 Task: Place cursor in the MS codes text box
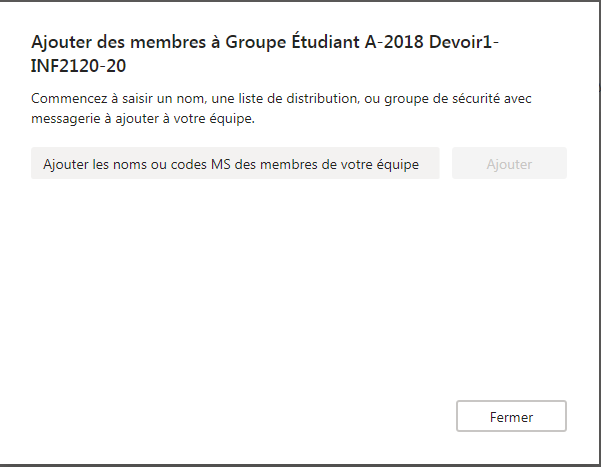[x=235, y=164]
